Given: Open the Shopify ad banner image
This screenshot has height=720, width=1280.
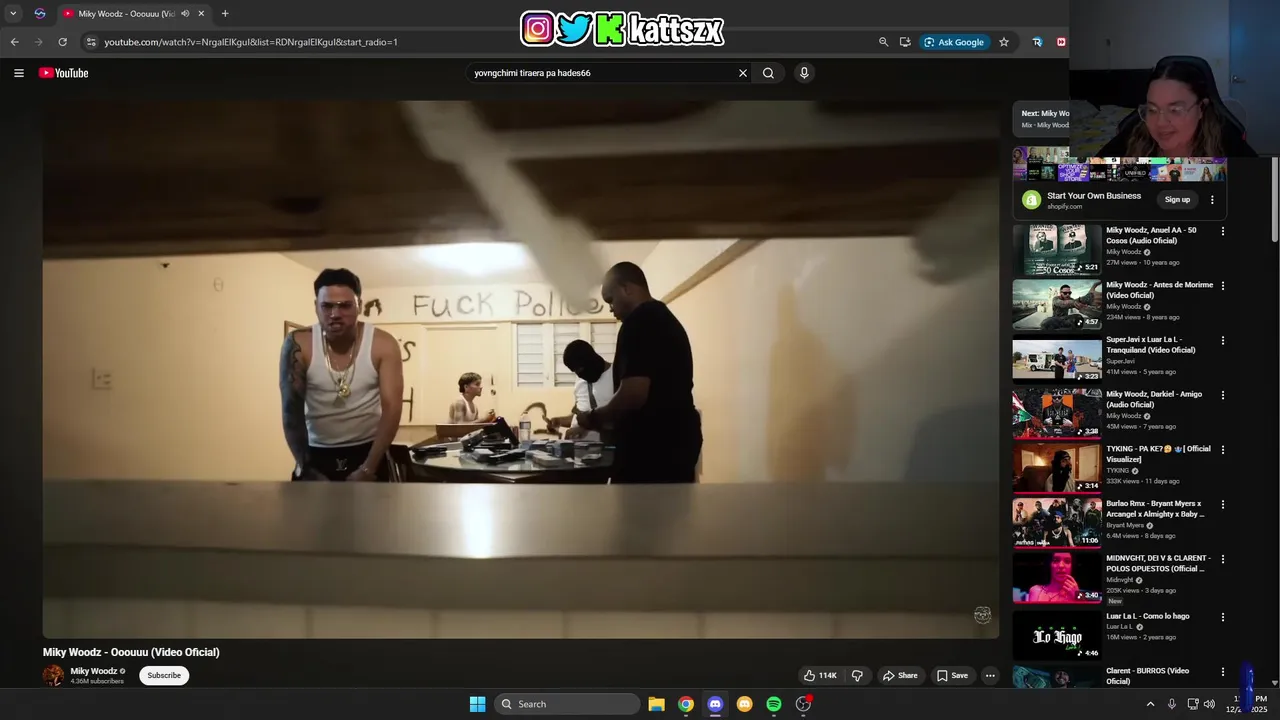Looking at the screenshot, I should coord(1119,165).
